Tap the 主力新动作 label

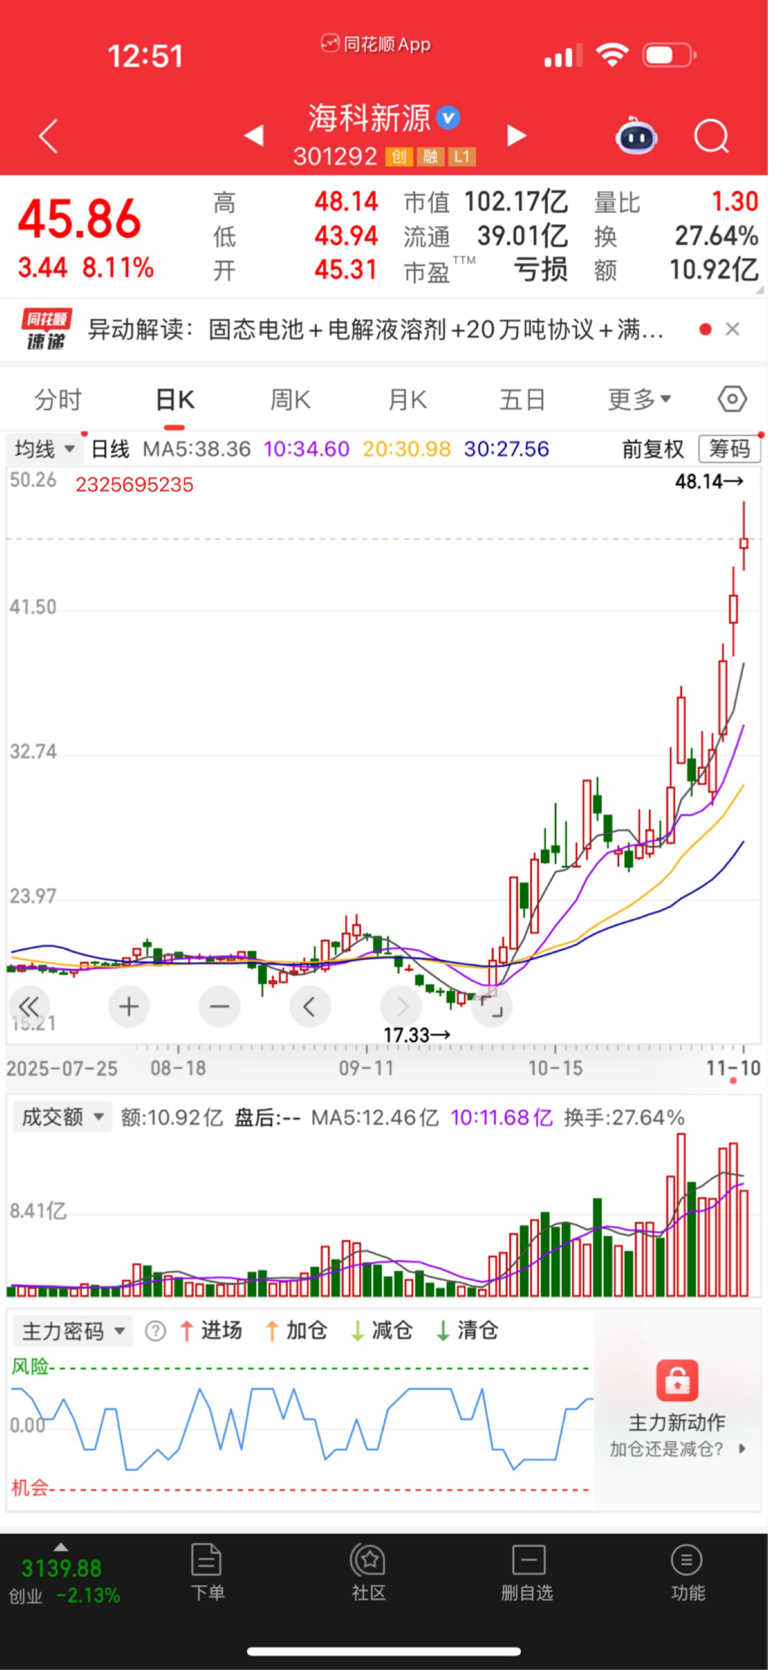[x=677, y=1422]
